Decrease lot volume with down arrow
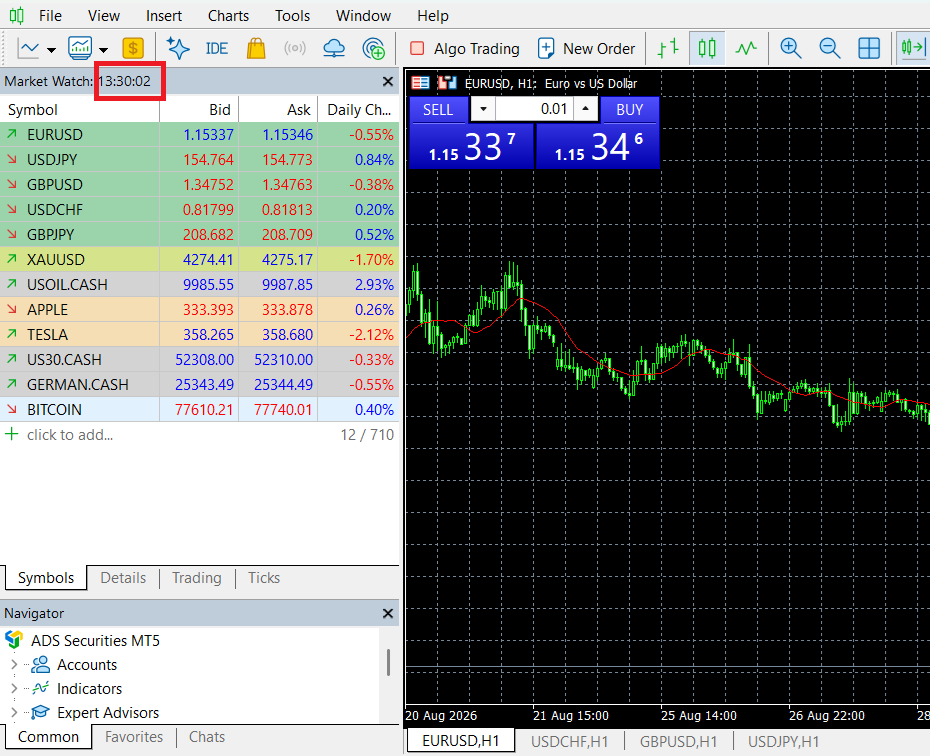930x756 pixels. pyautogui.click(x=483, y=109)
